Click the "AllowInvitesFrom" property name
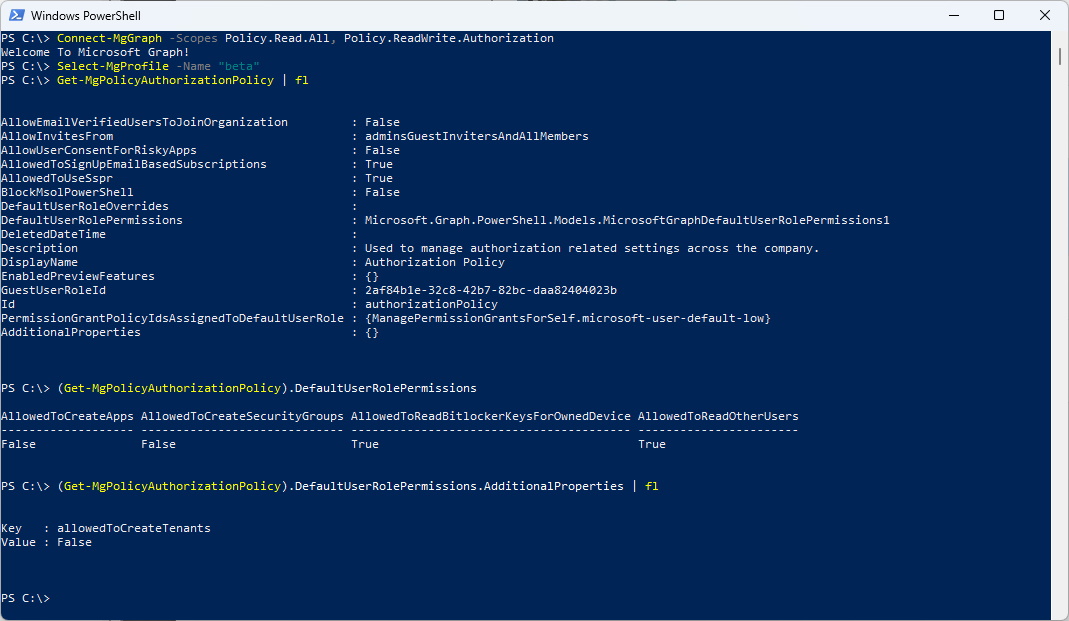The width and height of the screenshot is (1069, 621). (x=57, y=136)
